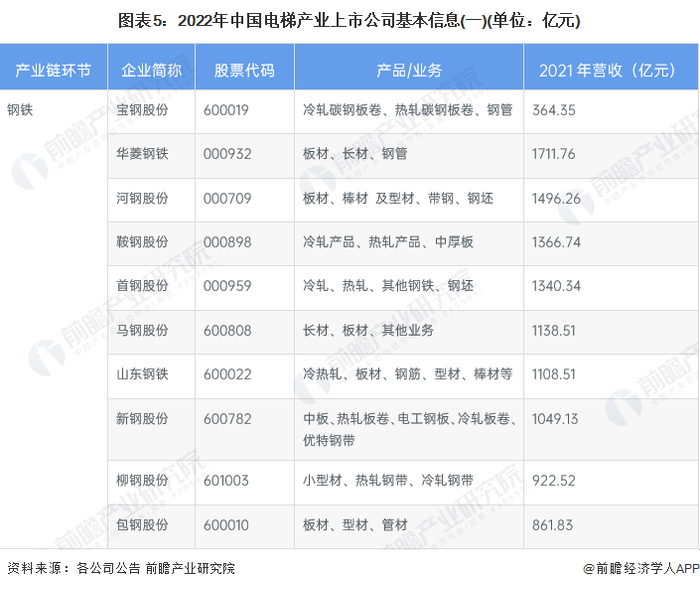This screenshot has height=589, width=700.
Task: Click company name 马钢股份
Action: [142, 330]
